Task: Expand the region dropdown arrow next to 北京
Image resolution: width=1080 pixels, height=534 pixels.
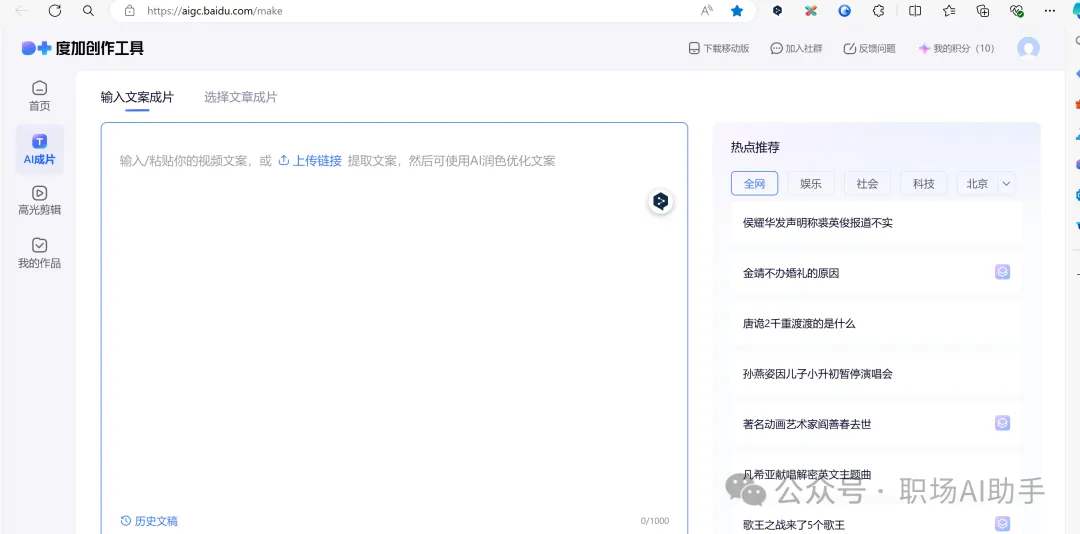Action: (x=1006, y=183)
